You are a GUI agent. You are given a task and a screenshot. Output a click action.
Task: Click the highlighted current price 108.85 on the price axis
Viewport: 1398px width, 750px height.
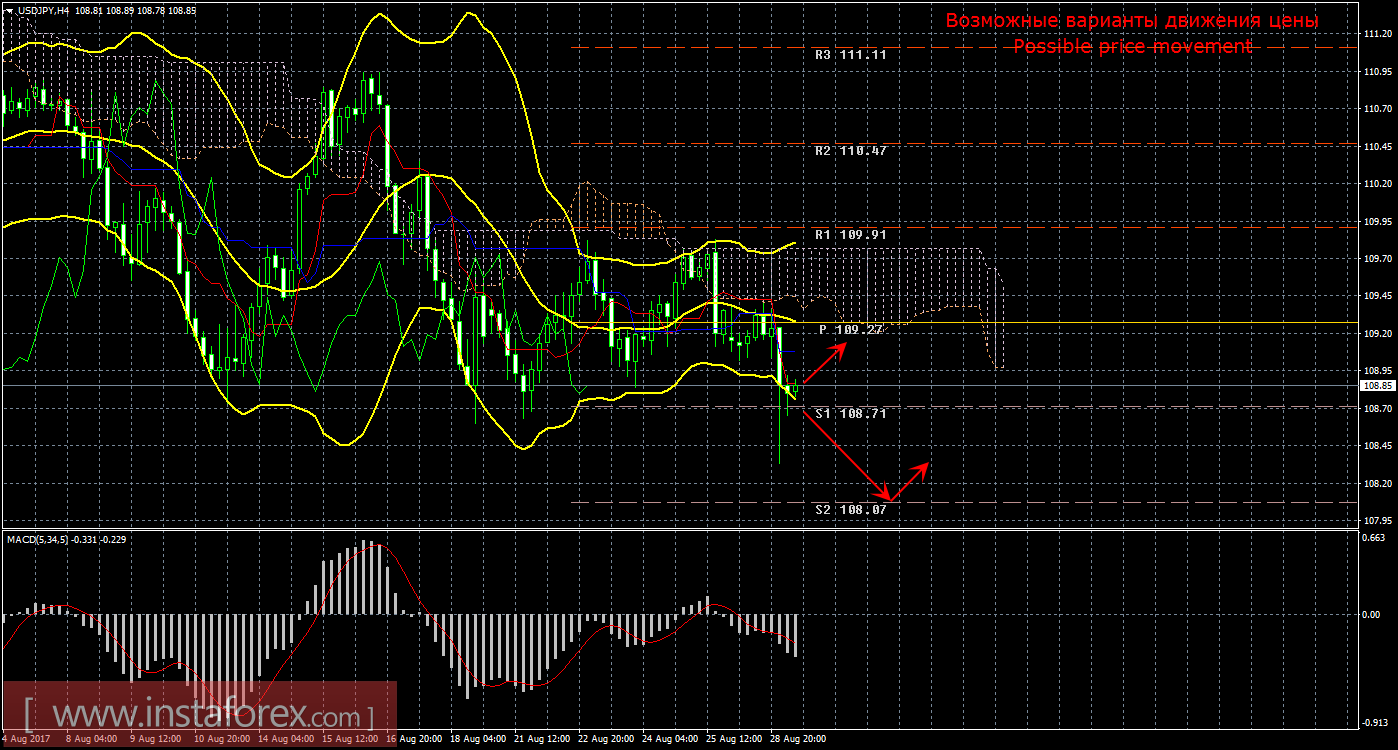pyautogui.click(x=1376, y=385)
